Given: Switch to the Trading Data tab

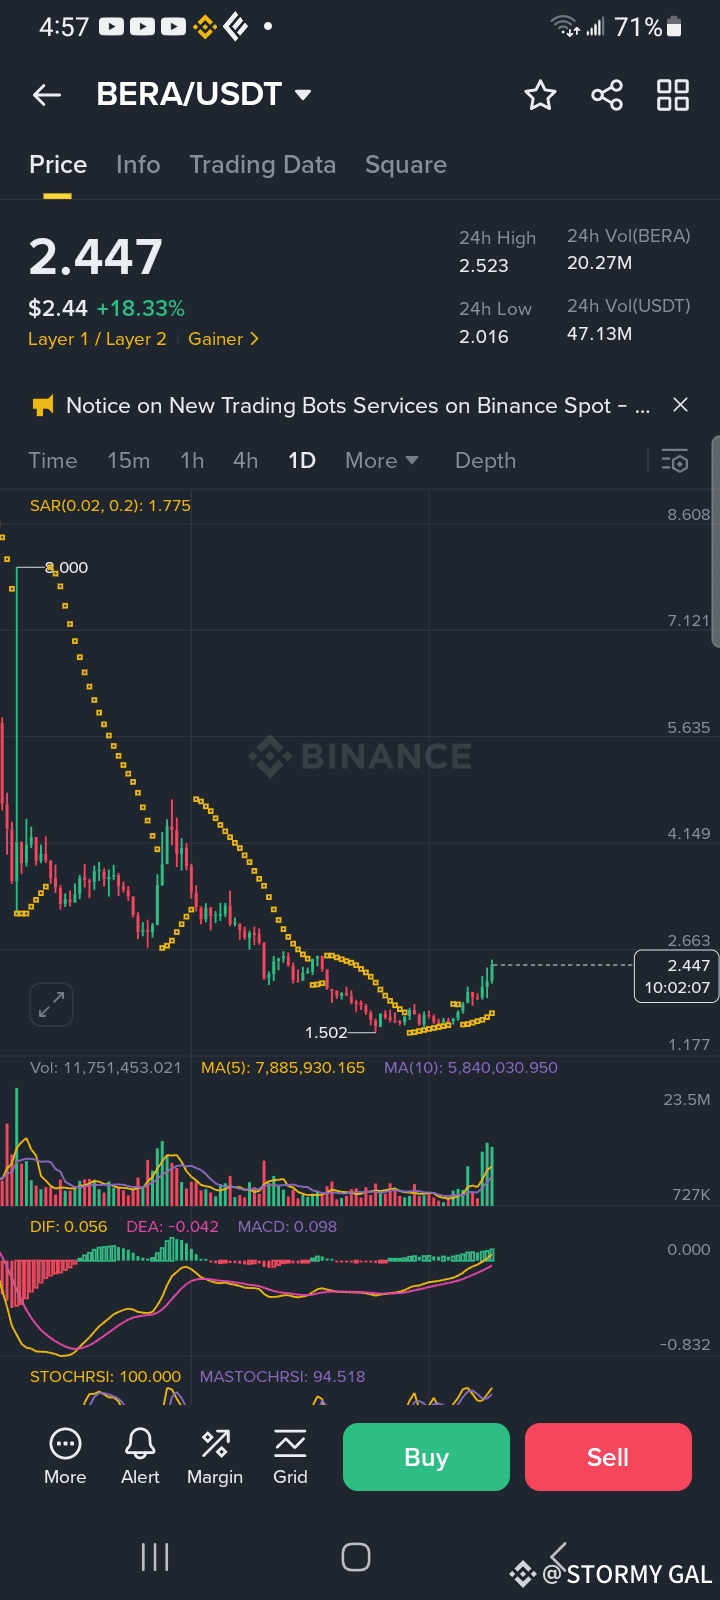Looking at the screenshot, I should click(x=263, y=165).
